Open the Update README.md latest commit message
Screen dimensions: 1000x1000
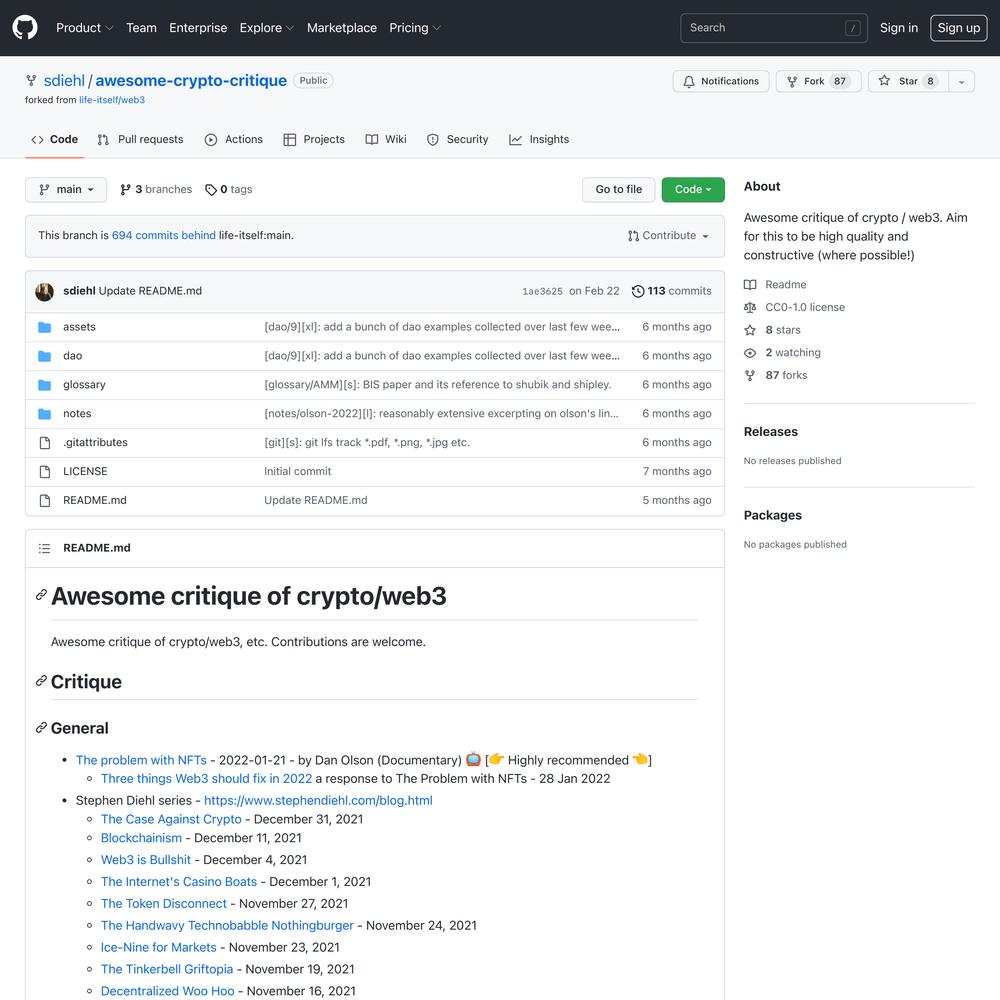click(150, 291)
